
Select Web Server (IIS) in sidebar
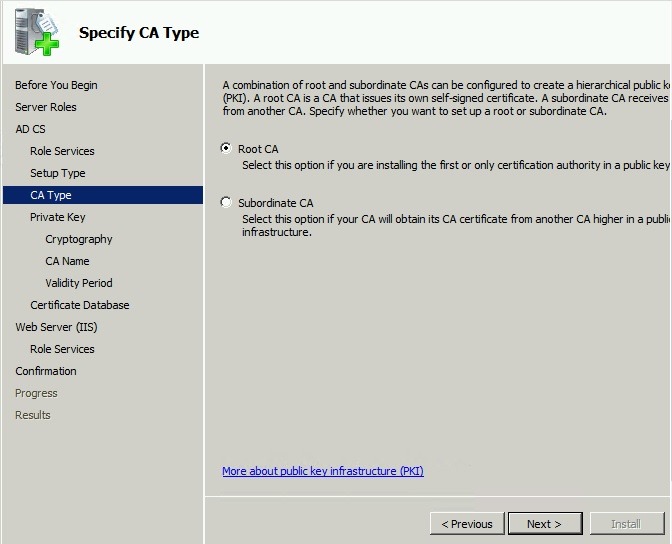point(56,327)
